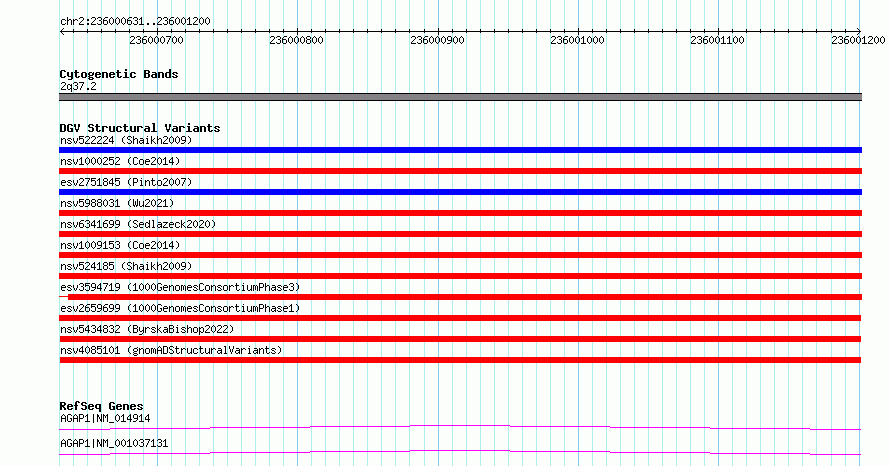Click the nsv5434832 (ByrskaBishop2022) label
This screenshot has height=466, width=890.
pyautogui.click(x=147, y=329)
